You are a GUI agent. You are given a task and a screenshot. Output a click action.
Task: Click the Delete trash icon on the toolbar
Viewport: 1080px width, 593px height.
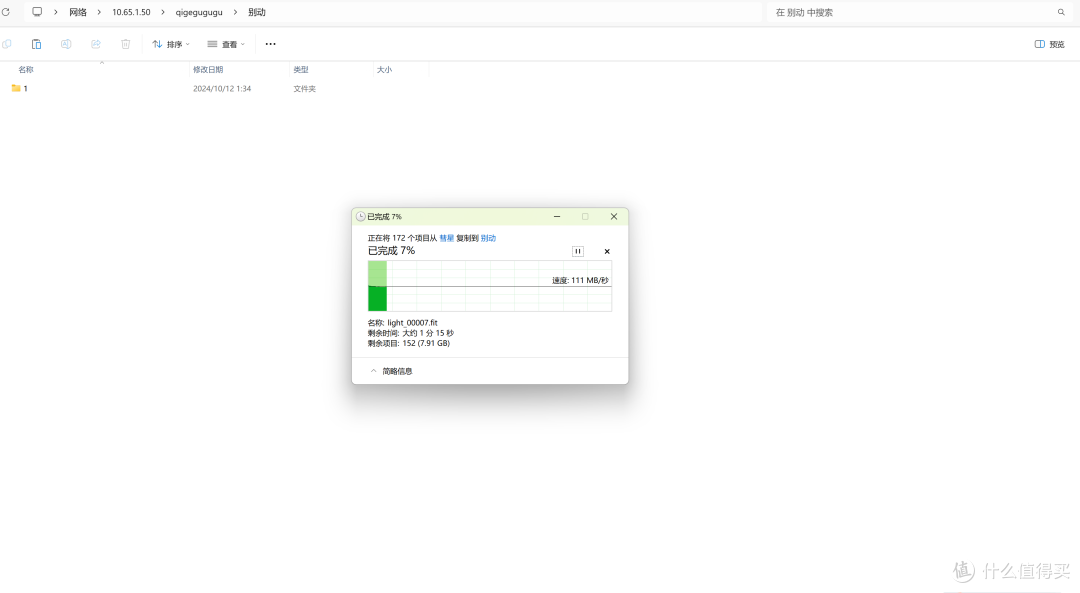point(124,44)
